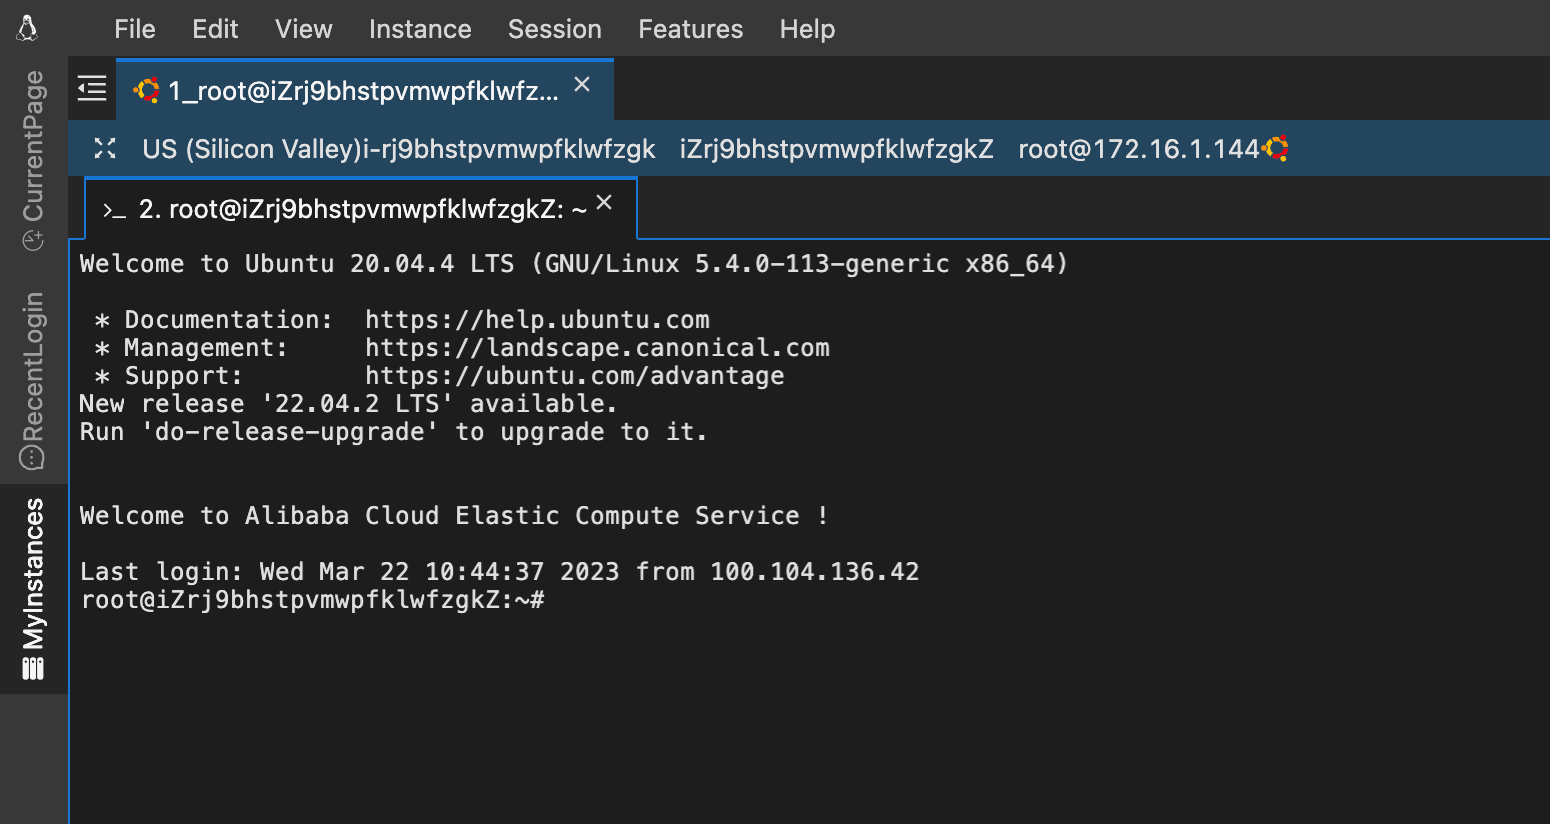Select the 1_root@iZrj9bhstpvmwpfklwfz tab
The image size is (1550, 824).
tap(364, 90)
